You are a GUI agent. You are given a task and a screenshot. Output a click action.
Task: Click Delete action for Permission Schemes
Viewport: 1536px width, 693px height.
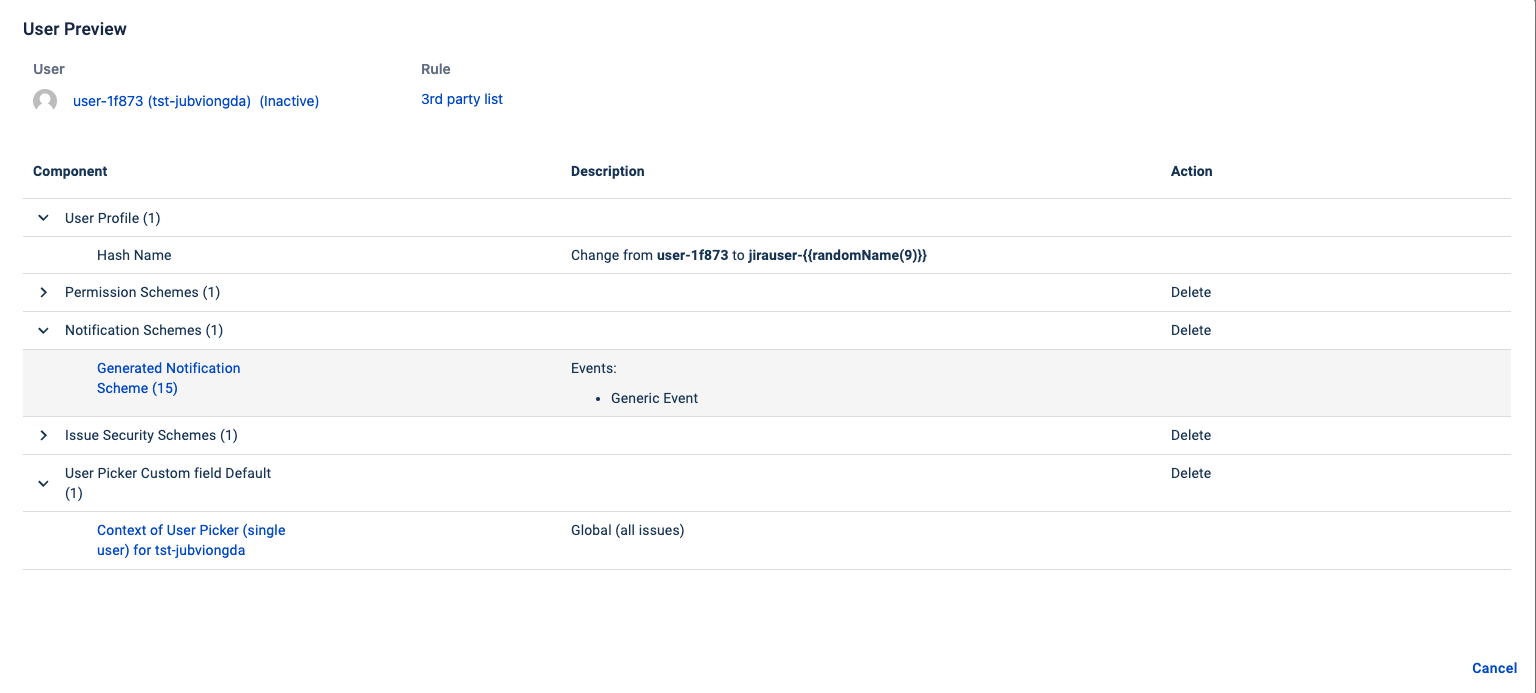[1190, 293]
